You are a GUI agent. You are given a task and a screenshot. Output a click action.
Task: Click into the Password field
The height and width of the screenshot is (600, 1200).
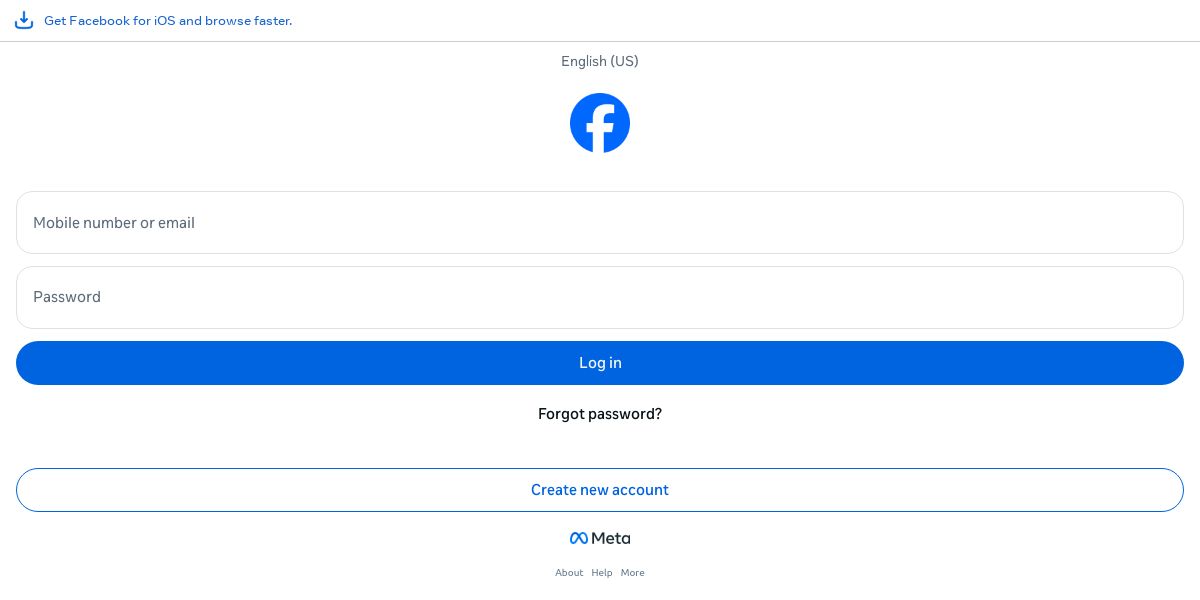(x=600, y=297)
